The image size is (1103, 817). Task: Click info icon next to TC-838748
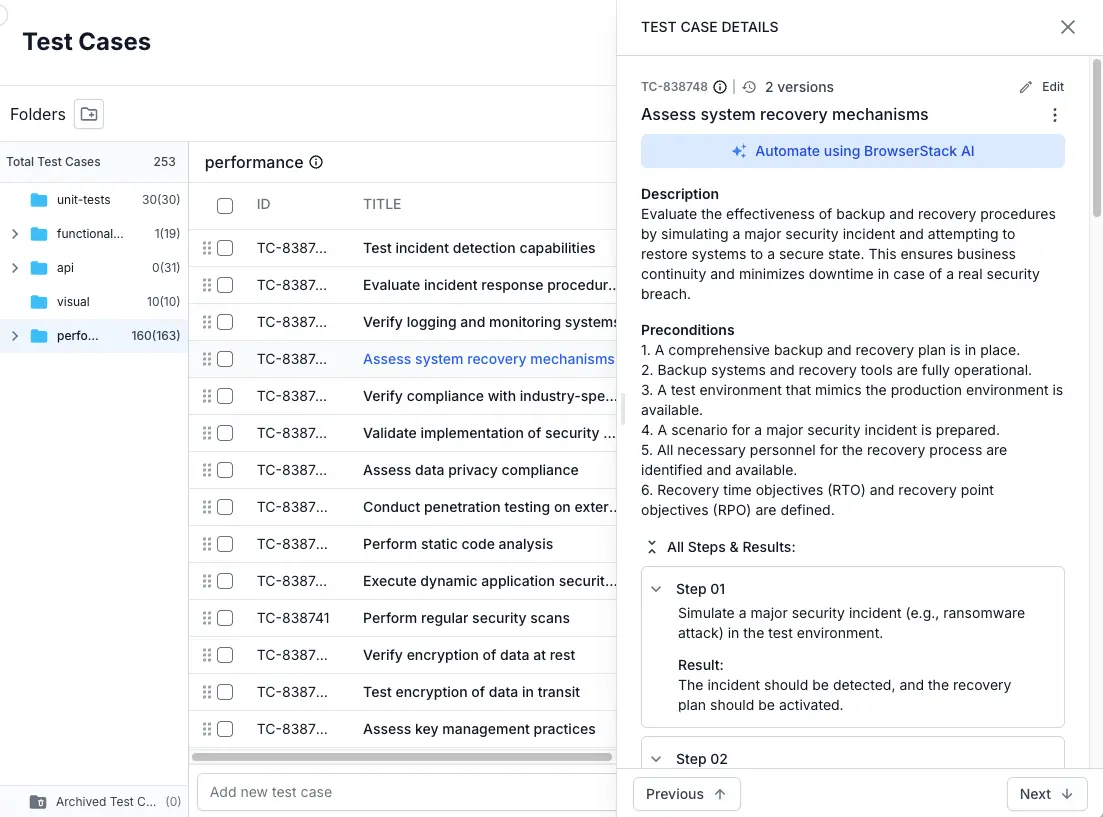tap(720, 87)
